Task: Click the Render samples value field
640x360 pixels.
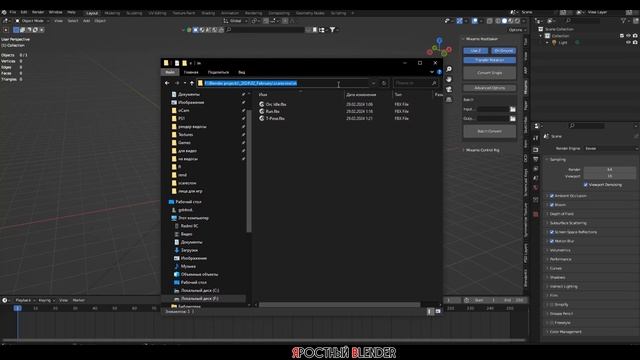Action: pyautogui.click(x=609, y=169)
